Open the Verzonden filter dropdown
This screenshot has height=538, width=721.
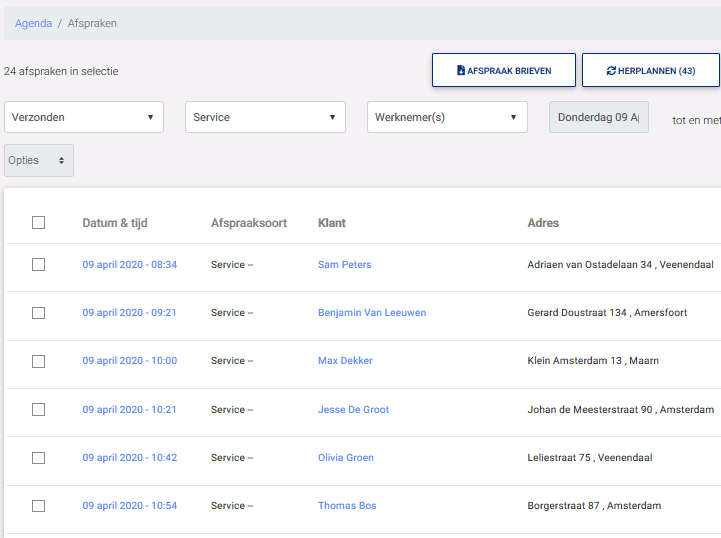[84, 117]
